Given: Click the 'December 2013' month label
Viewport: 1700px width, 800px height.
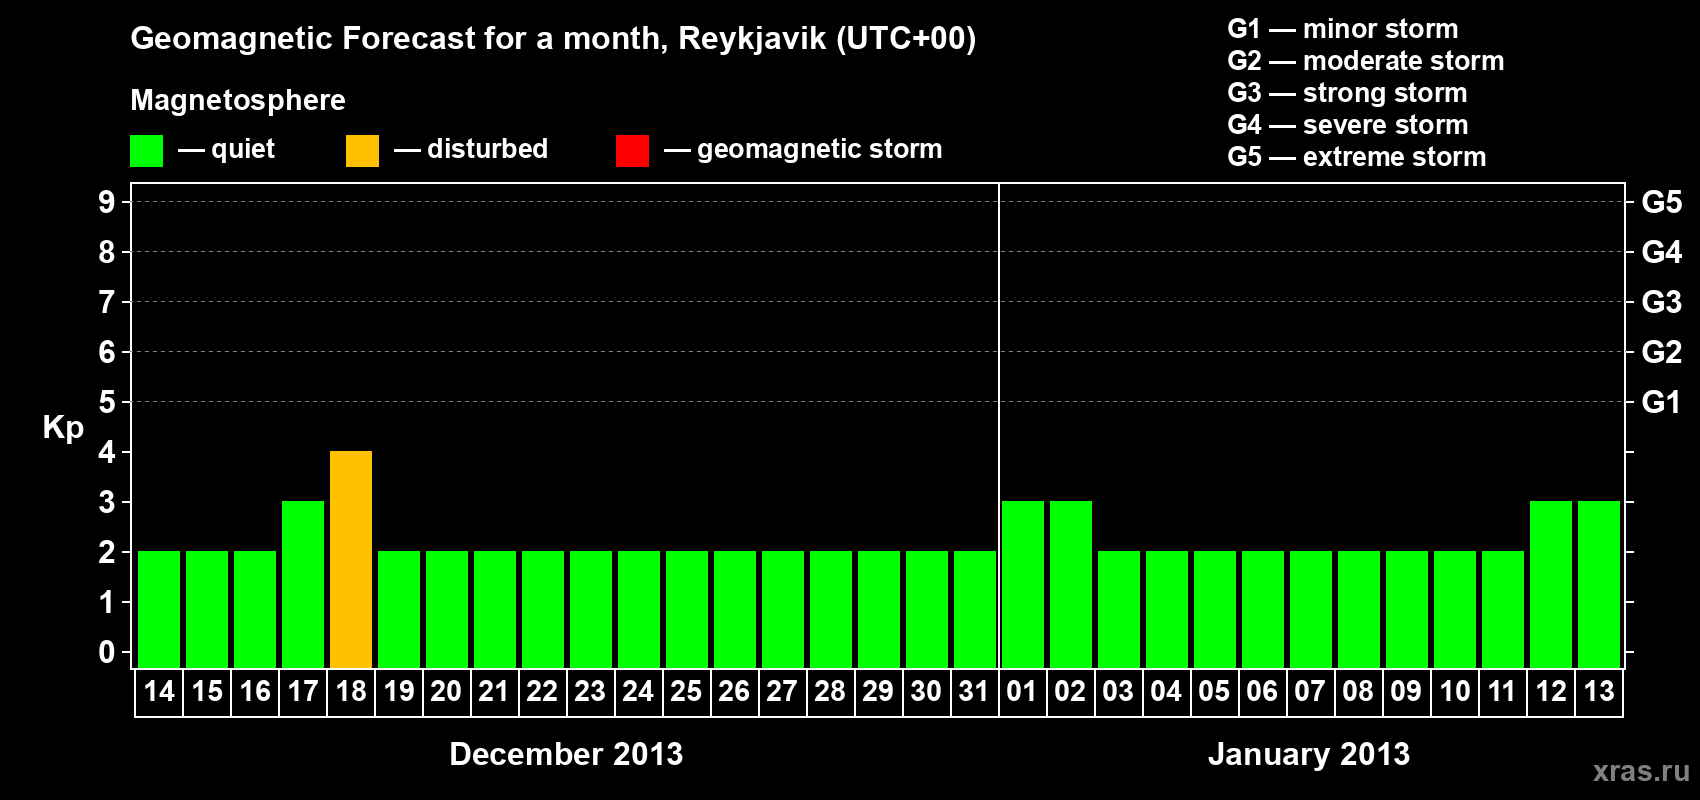Looking at the screenshot, I should 566,754.
